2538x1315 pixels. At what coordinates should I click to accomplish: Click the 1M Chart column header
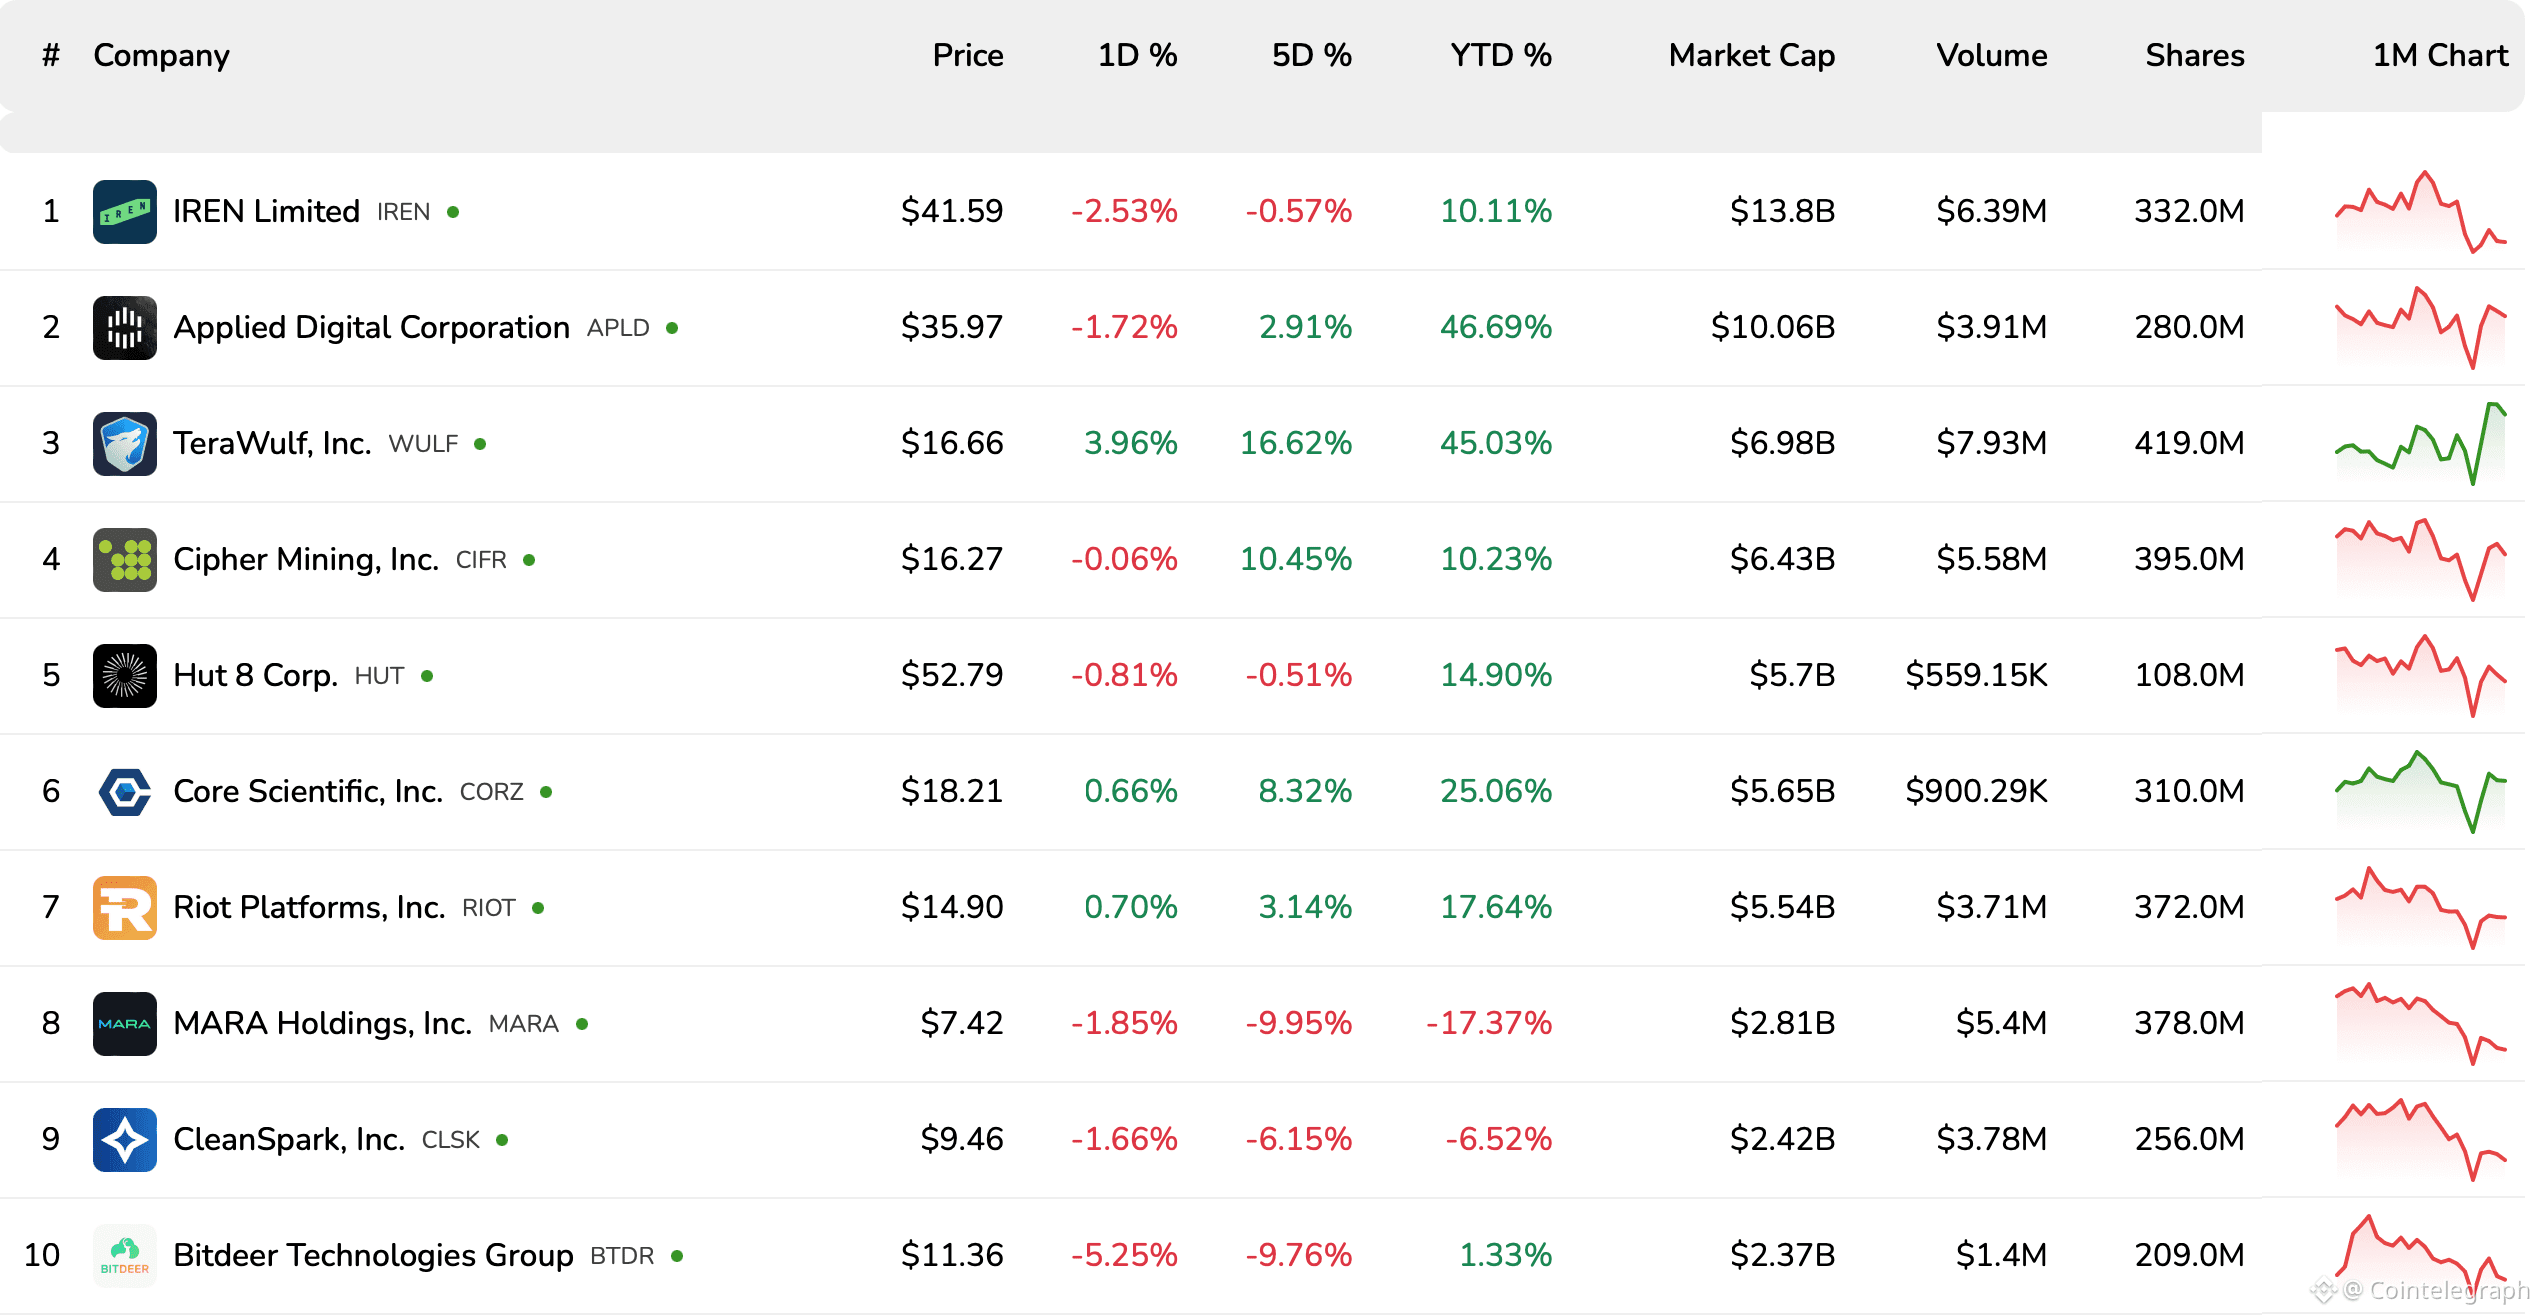2440,55
